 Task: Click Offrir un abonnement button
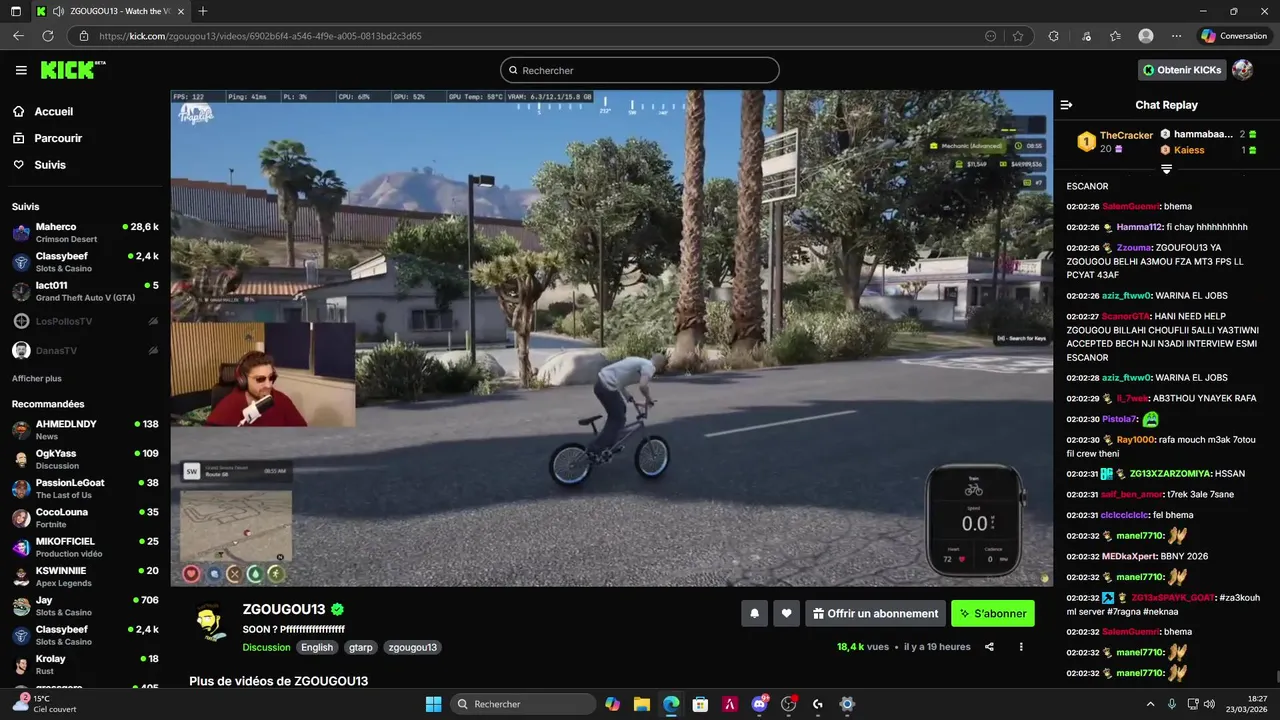875,613
